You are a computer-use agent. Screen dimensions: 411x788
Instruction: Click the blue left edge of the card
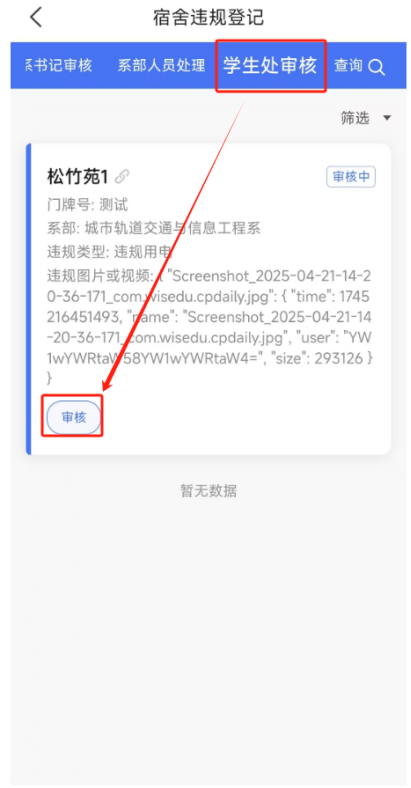click(29, 299)
